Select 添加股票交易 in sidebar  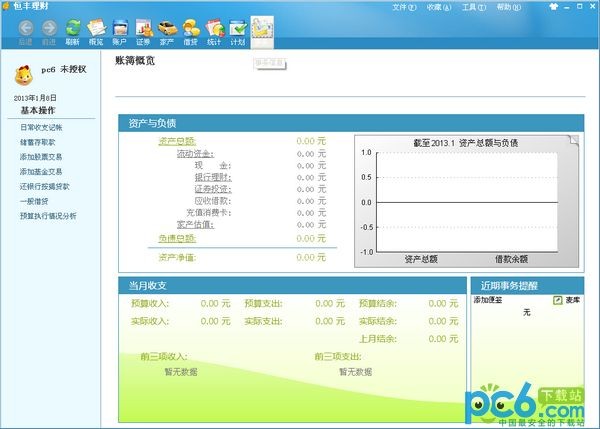(x=41, y=157)
